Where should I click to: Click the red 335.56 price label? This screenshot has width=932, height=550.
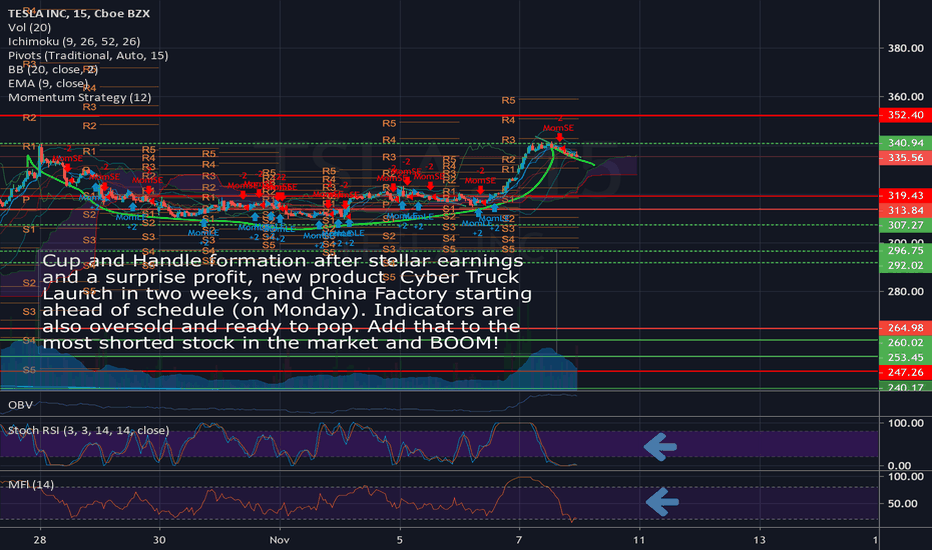click(x=905, y=158)
